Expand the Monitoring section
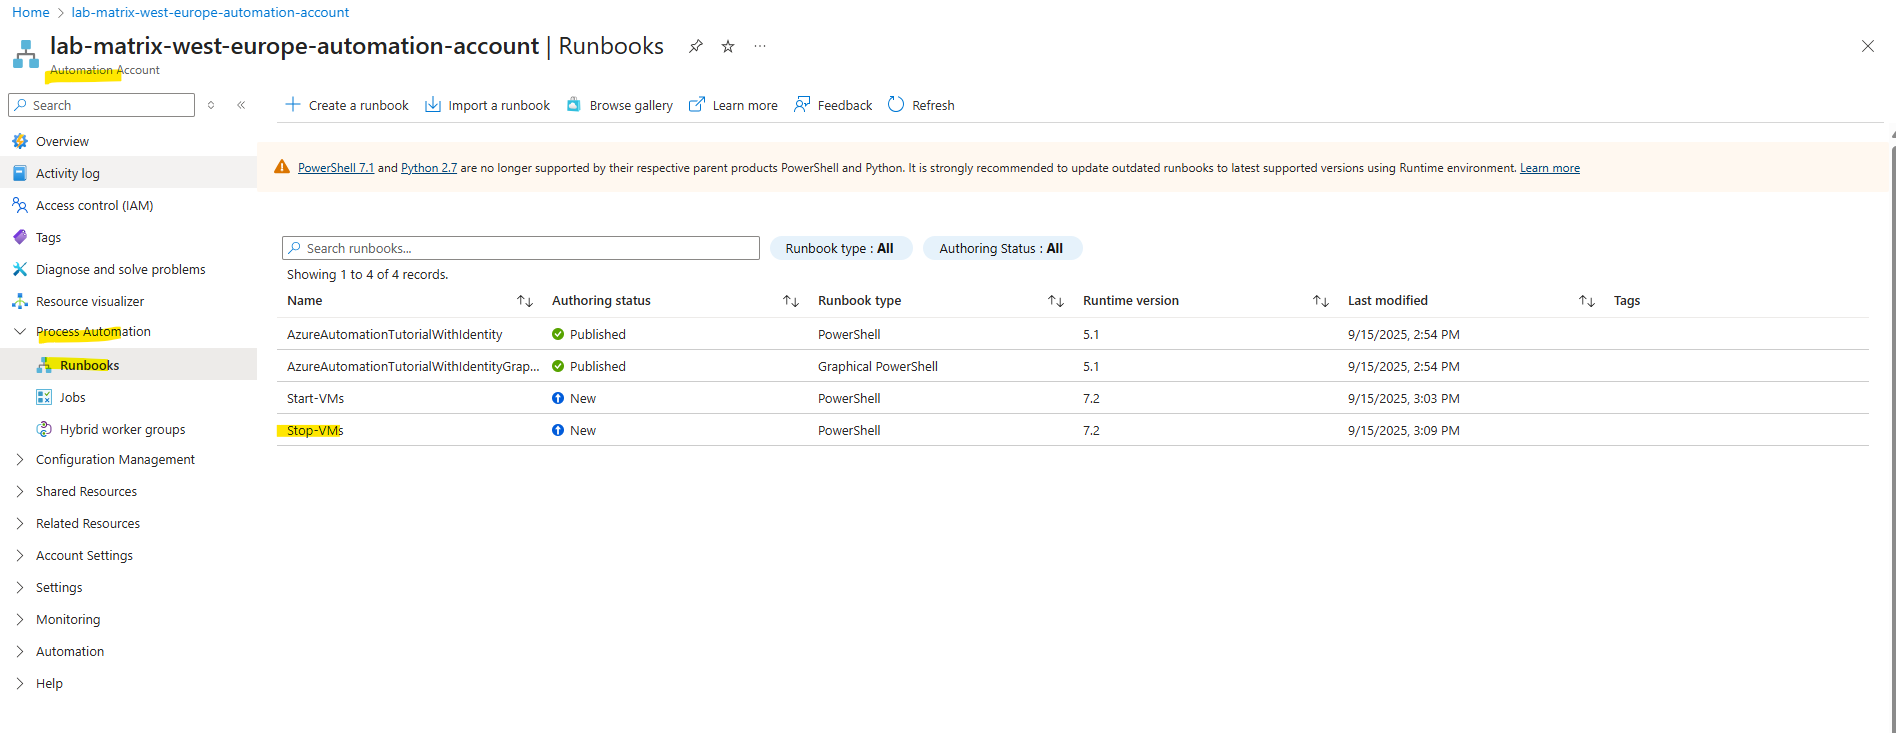 20,619
